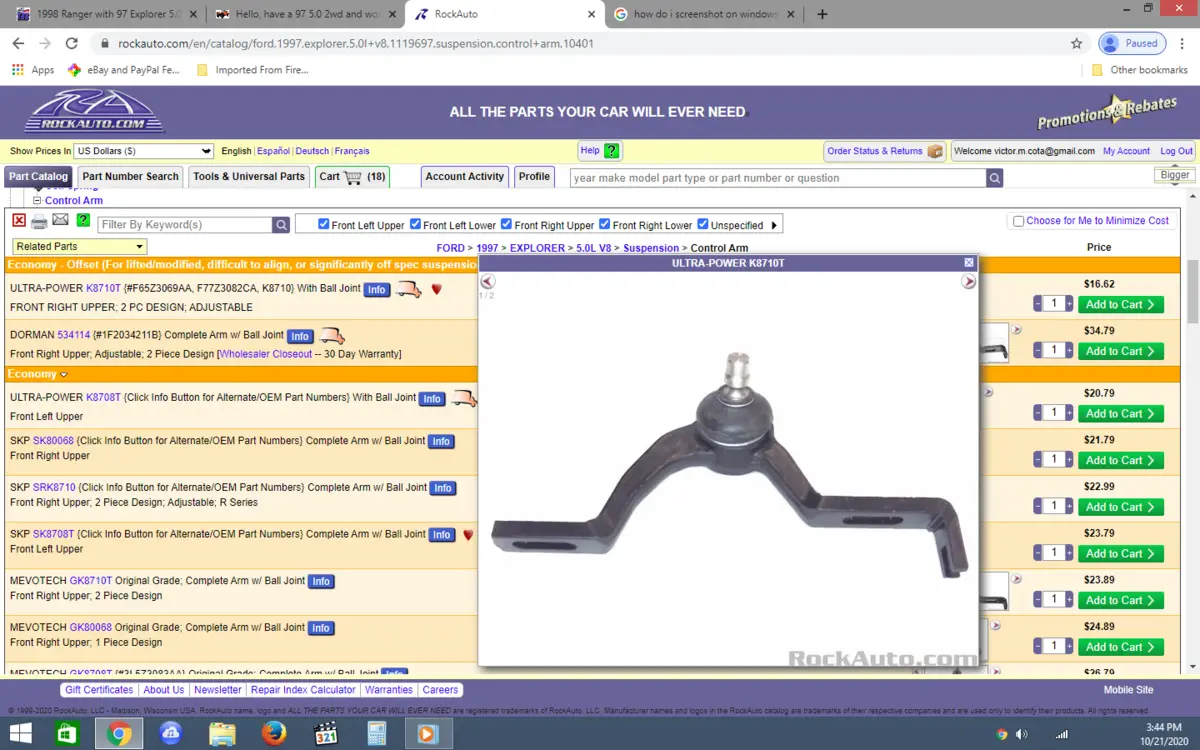This screenshot has height=750, width=1200.
Task: Uncheck Front Left Lower filter
Action: tap(415, 224)
